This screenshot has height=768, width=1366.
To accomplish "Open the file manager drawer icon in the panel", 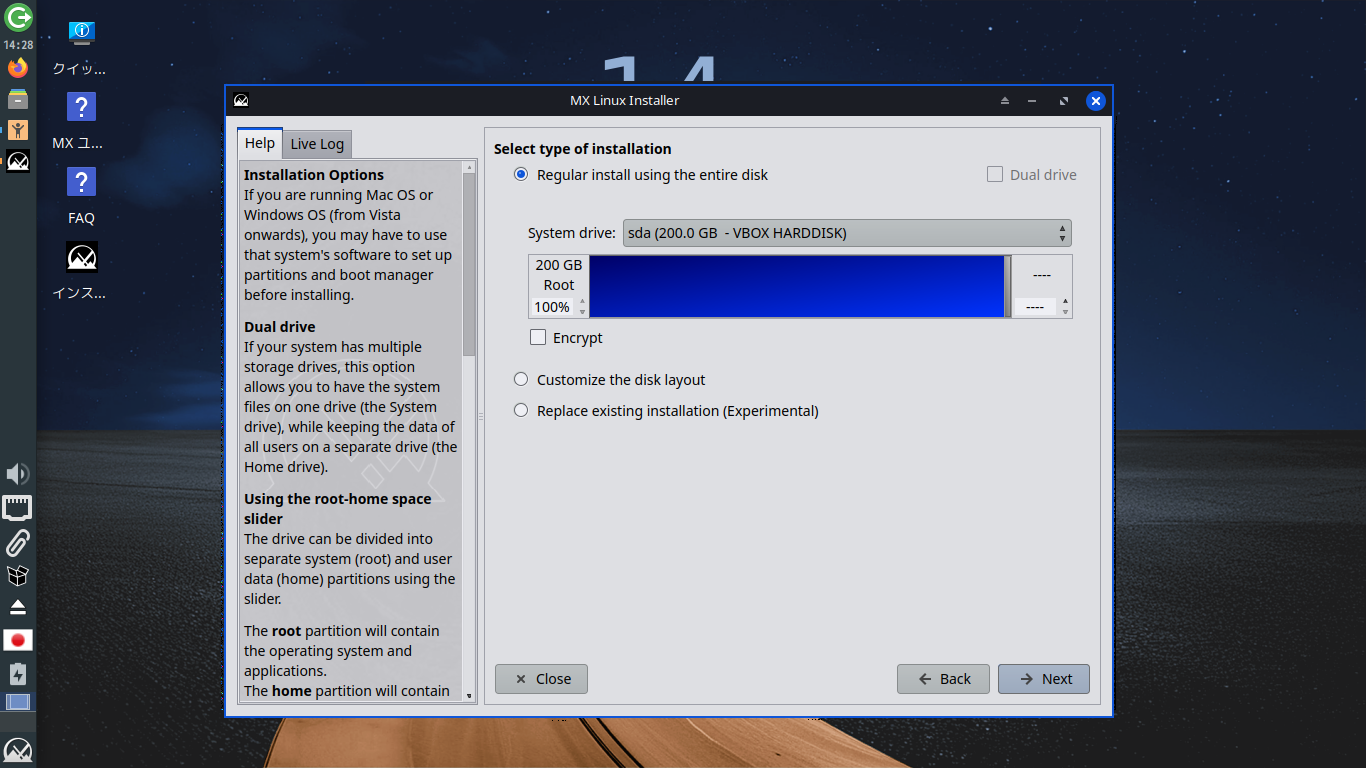I will 18,99.
